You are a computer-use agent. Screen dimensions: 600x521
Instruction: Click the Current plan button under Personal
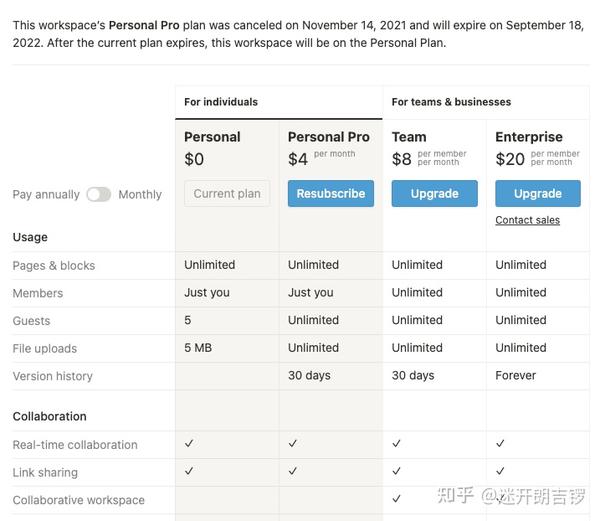pyautogui.click(x=227, y=194)
